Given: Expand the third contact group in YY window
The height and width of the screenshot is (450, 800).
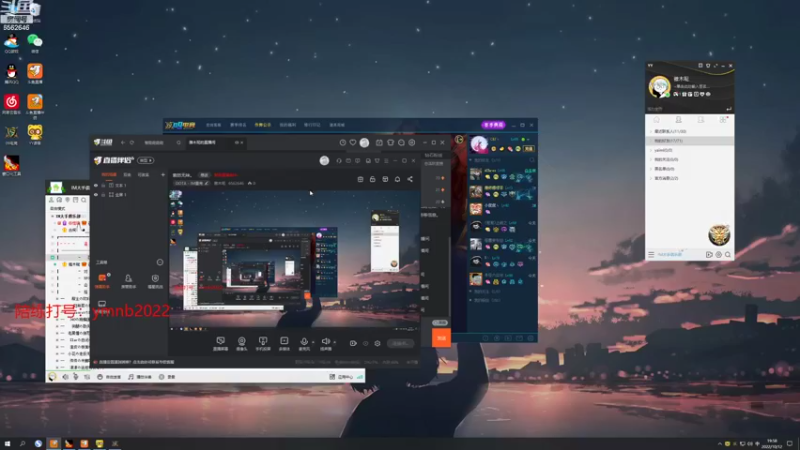Looking at the screenshot, I should pyautogui.click(x=652, y=151).
